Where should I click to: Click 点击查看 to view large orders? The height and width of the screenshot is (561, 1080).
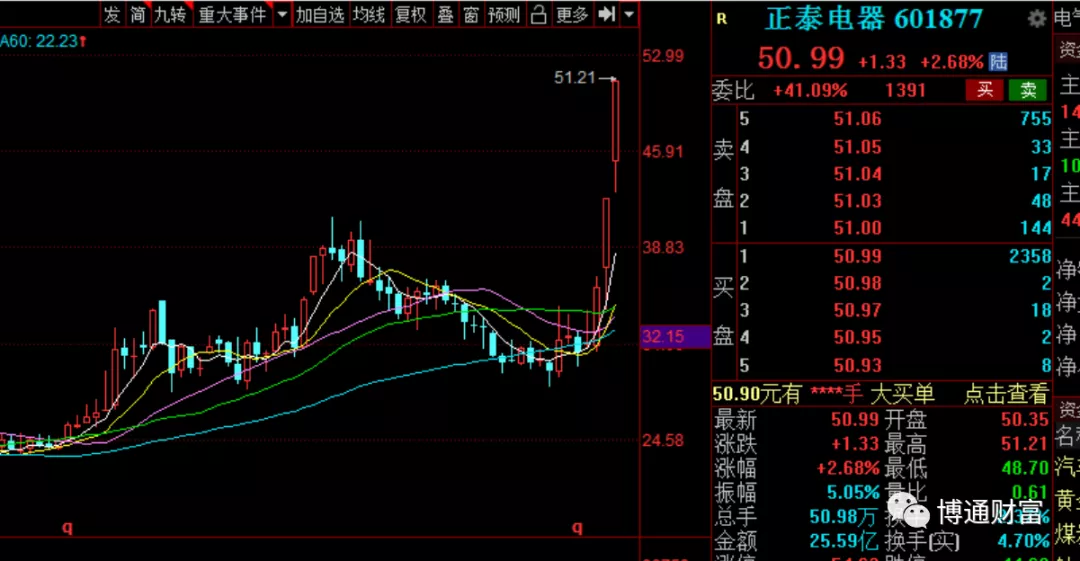[1006, 394]
